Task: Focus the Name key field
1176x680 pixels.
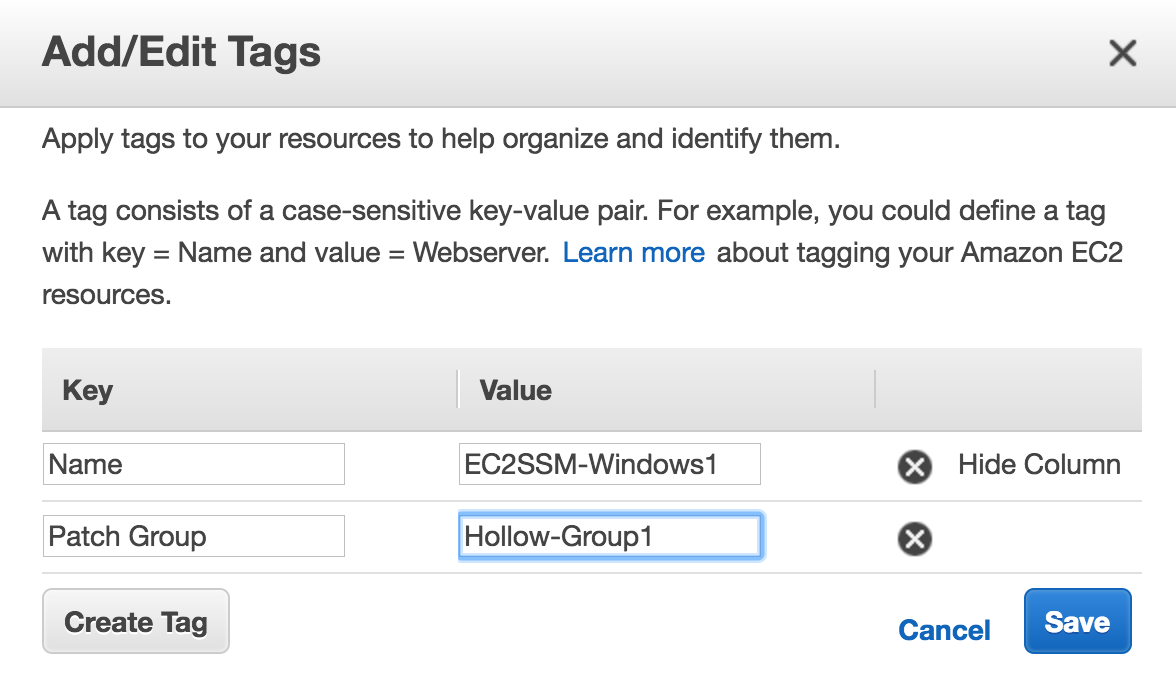Action: (x=194, y=465)
